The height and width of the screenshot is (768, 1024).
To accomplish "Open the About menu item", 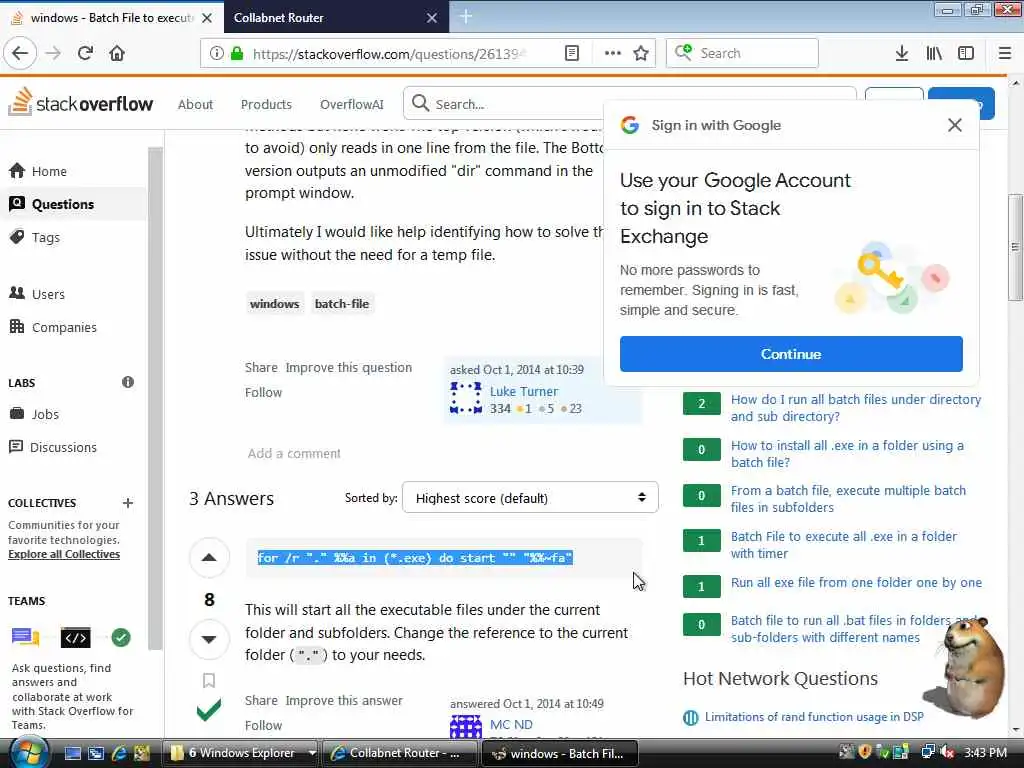I will pyautogui.click(x=195, y=104).
